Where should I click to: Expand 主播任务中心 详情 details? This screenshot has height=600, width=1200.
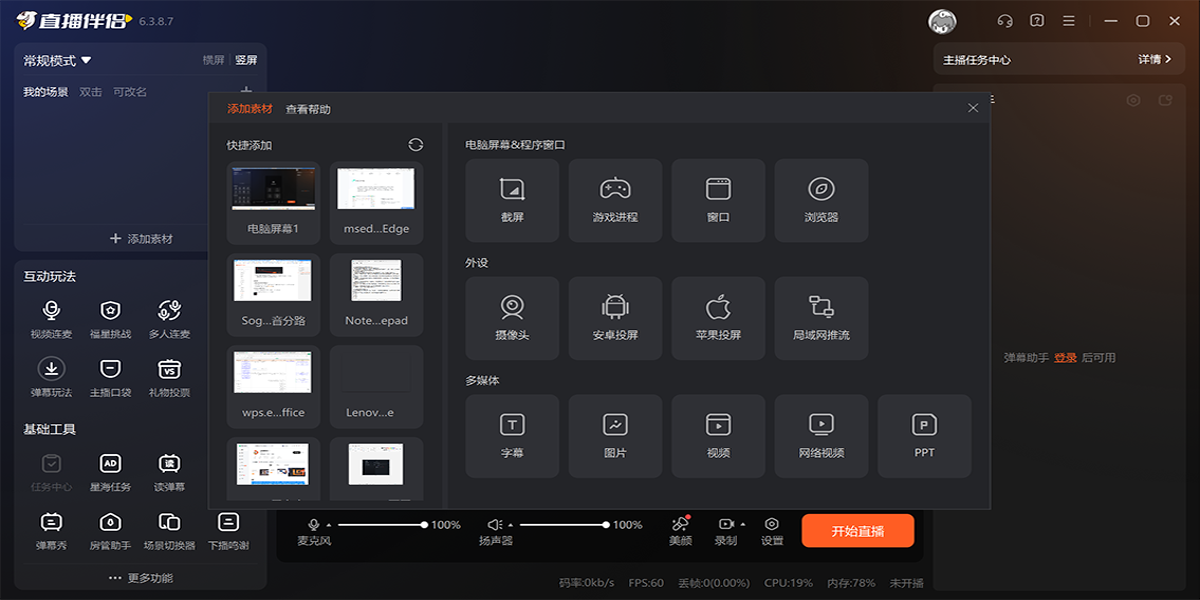[x=1154, y=60]
